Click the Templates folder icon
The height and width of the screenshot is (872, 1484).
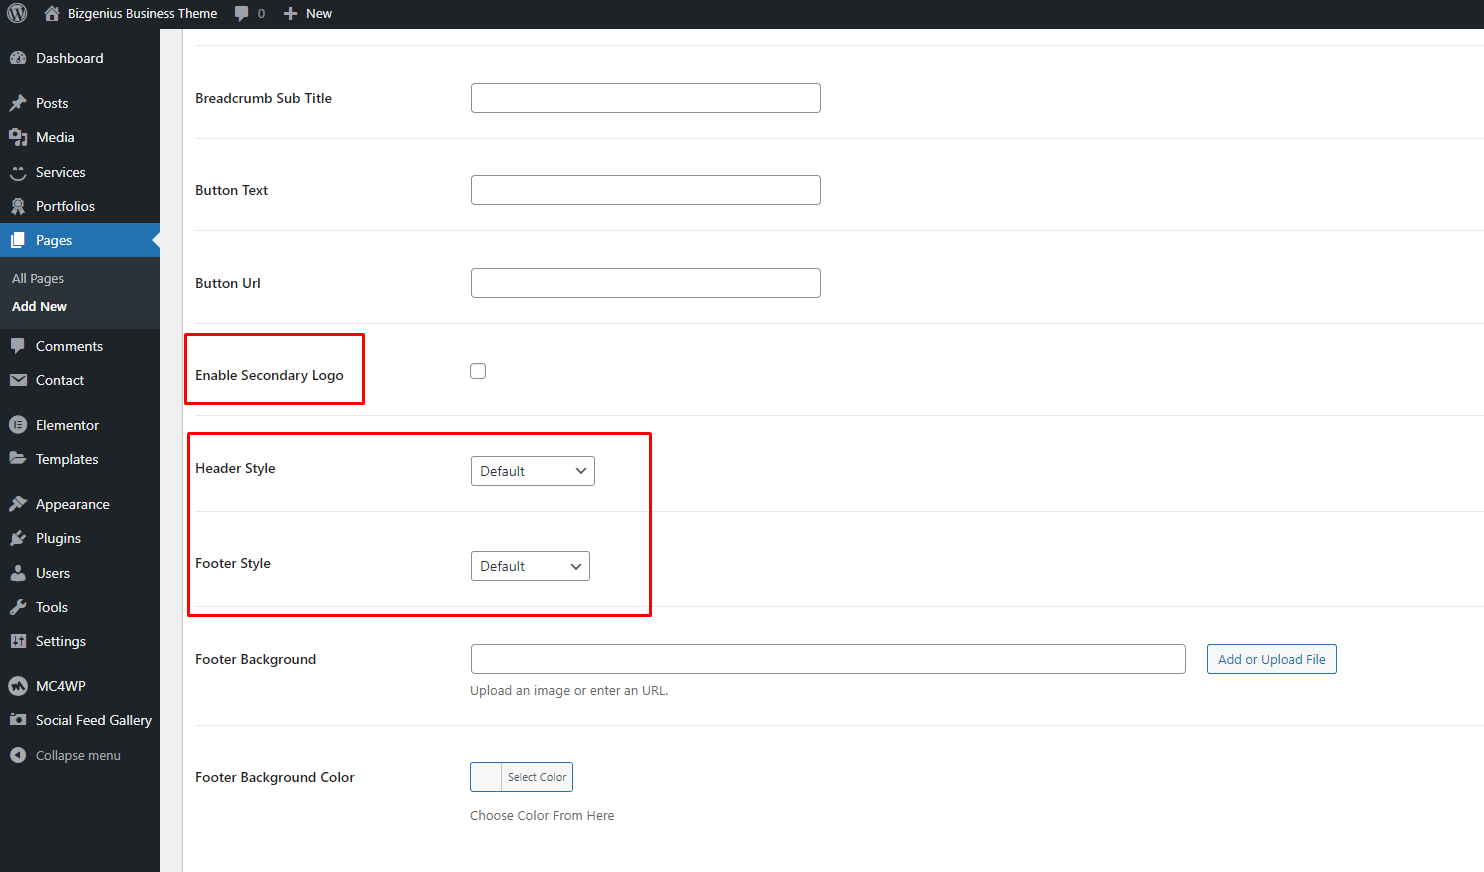18,459
